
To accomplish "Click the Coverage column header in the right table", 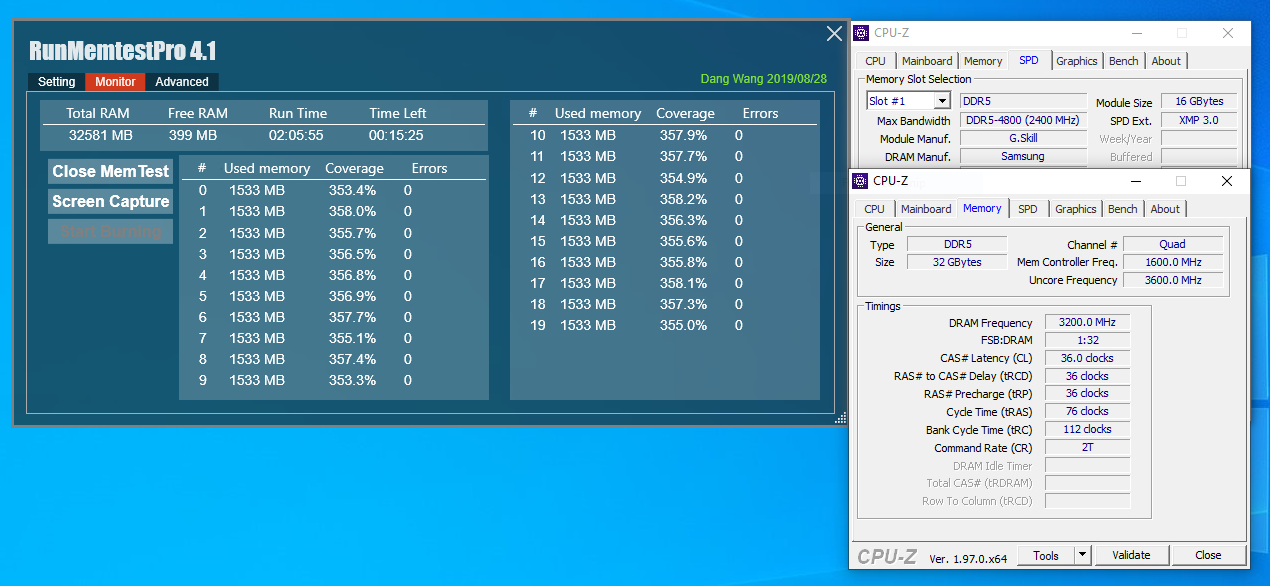I will point(685,113).
